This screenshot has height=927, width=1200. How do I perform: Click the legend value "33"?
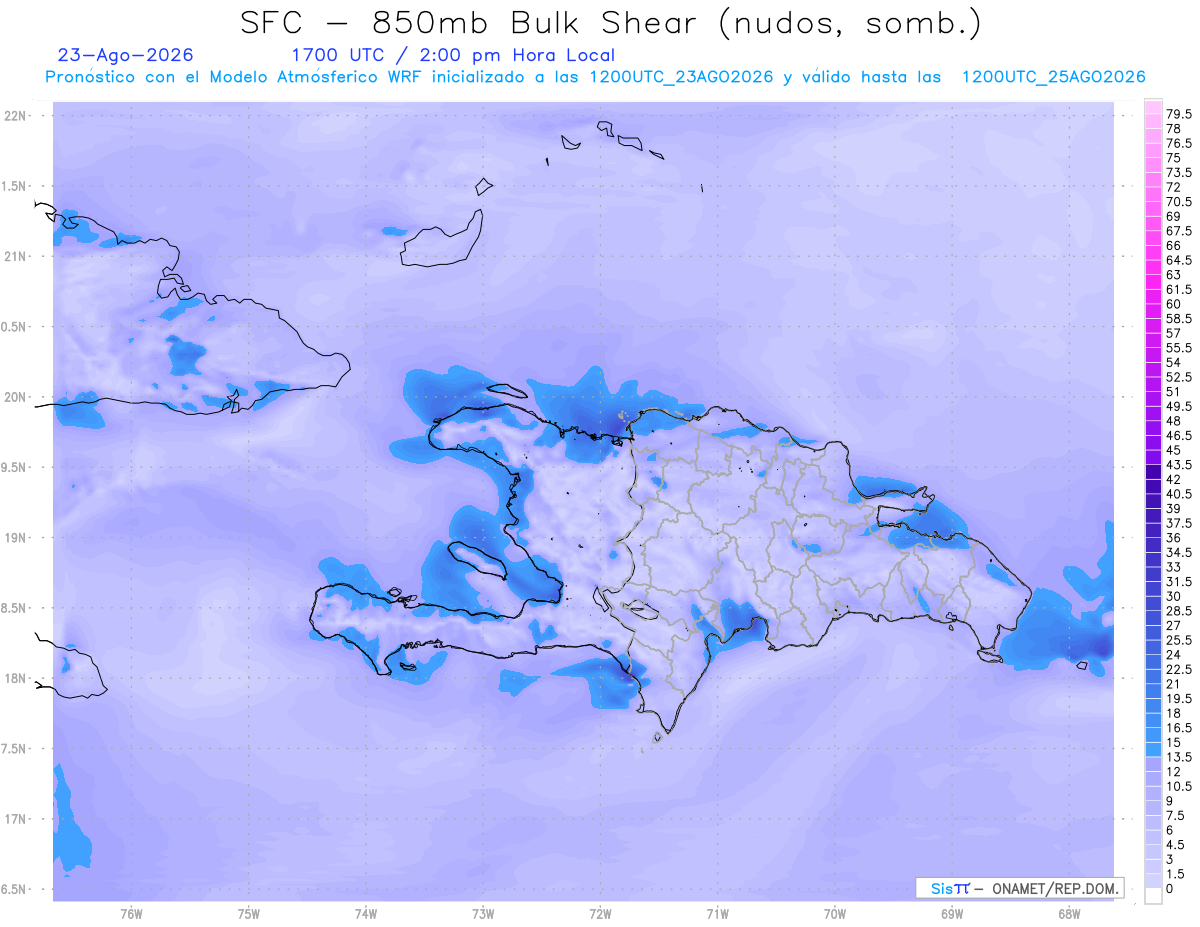click(x=1174, y=567)
